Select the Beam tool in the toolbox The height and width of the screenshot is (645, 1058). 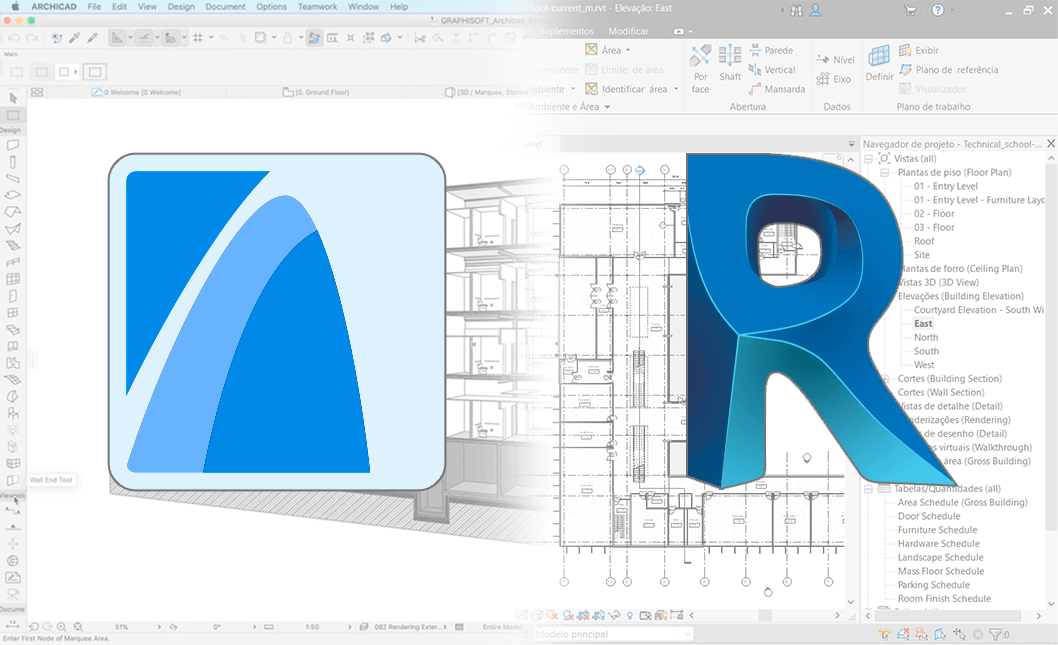[13, 179]
